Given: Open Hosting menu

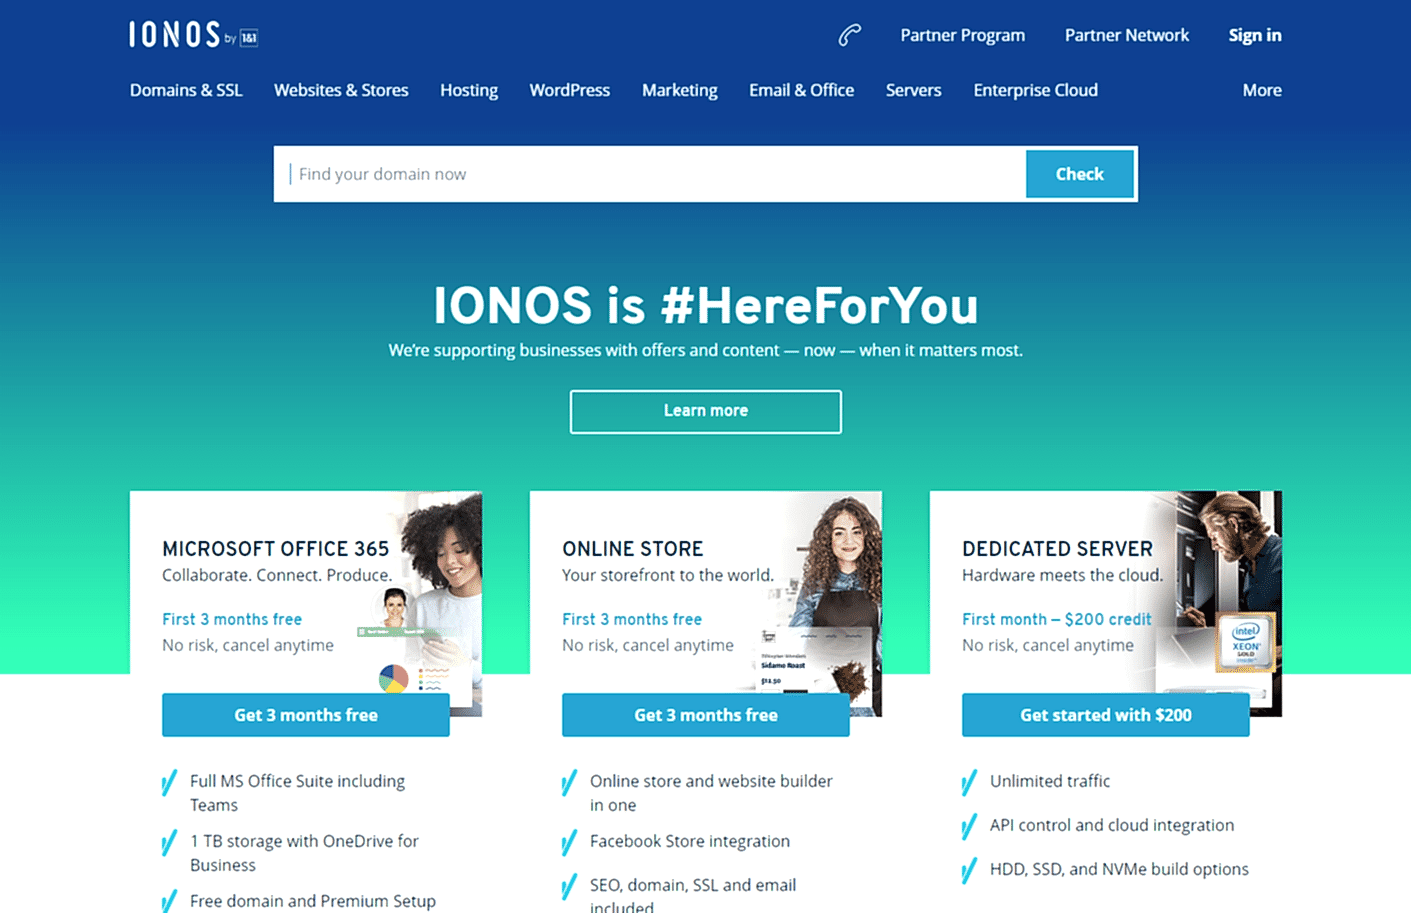Looking at the screenshot, I should pyautogui.click(x=469, y=90).
